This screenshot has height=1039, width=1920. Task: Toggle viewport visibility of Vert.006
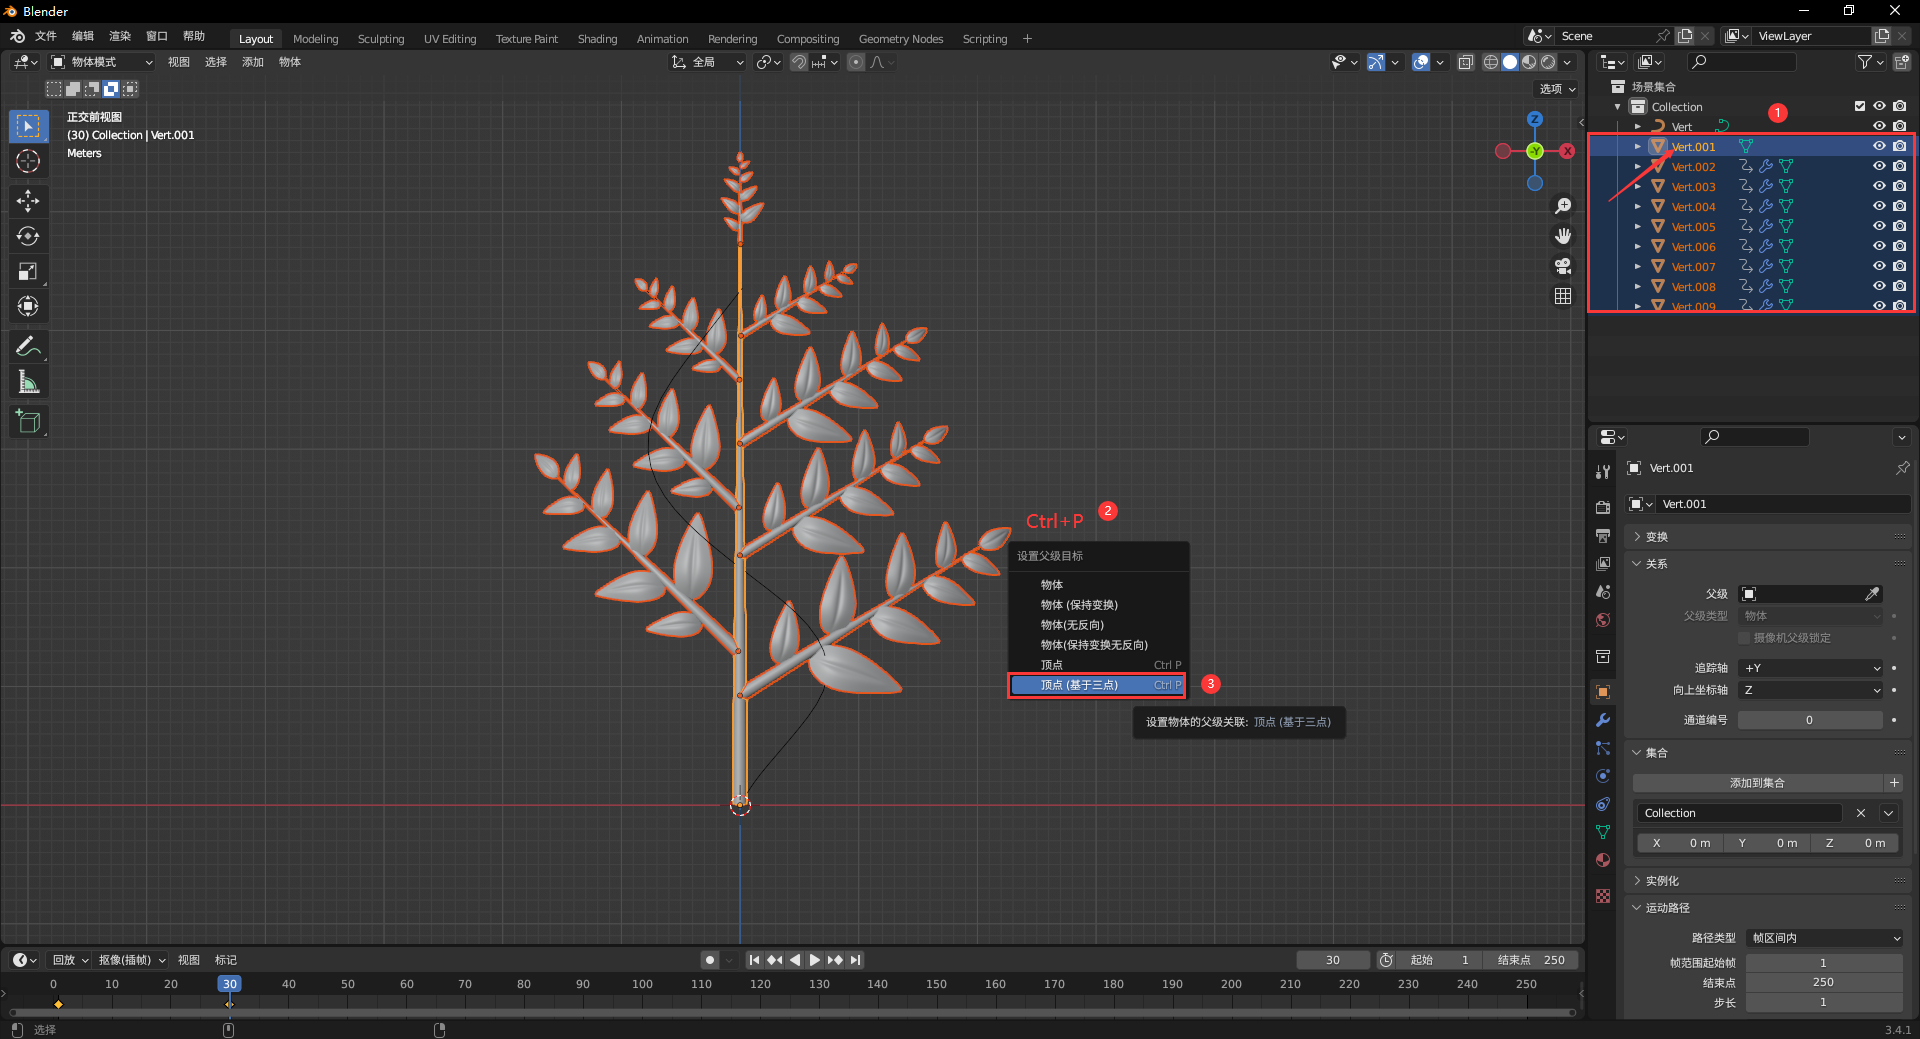(1879, 246)
